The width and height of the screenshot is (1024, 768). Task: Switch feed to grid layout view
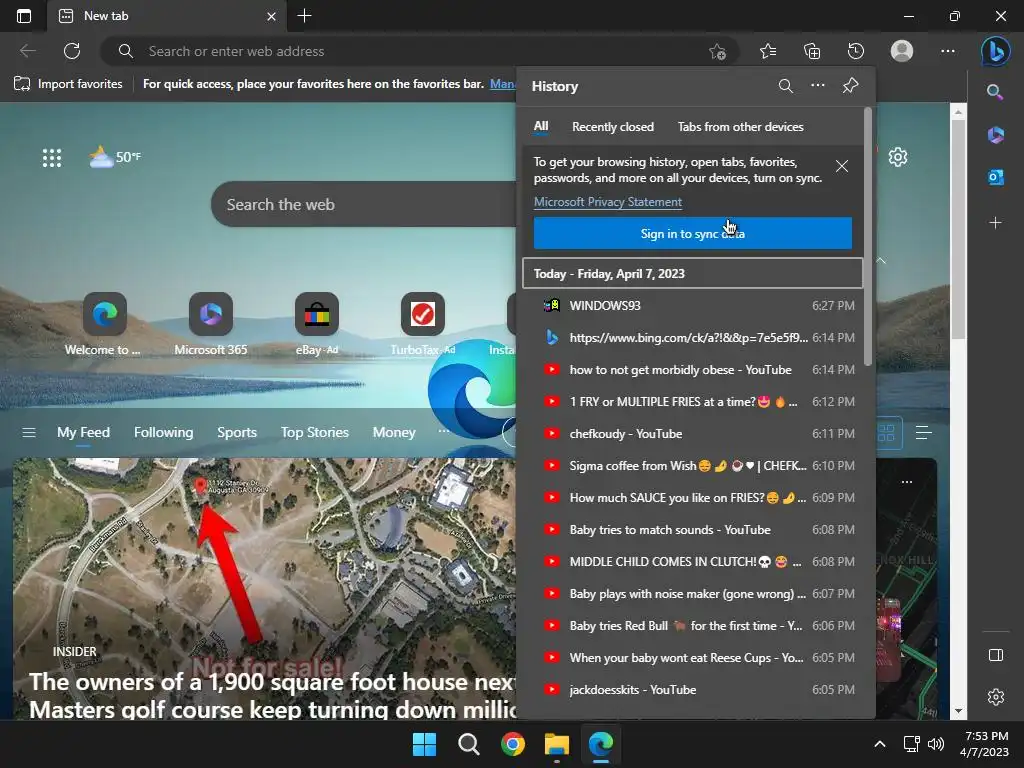point(886,432)
